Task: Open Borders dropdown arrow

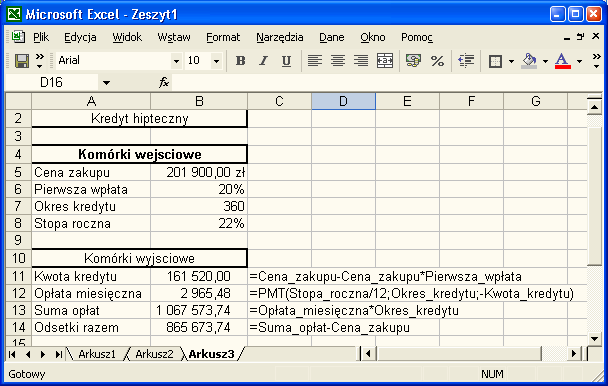Action: [x=511, y=61]
